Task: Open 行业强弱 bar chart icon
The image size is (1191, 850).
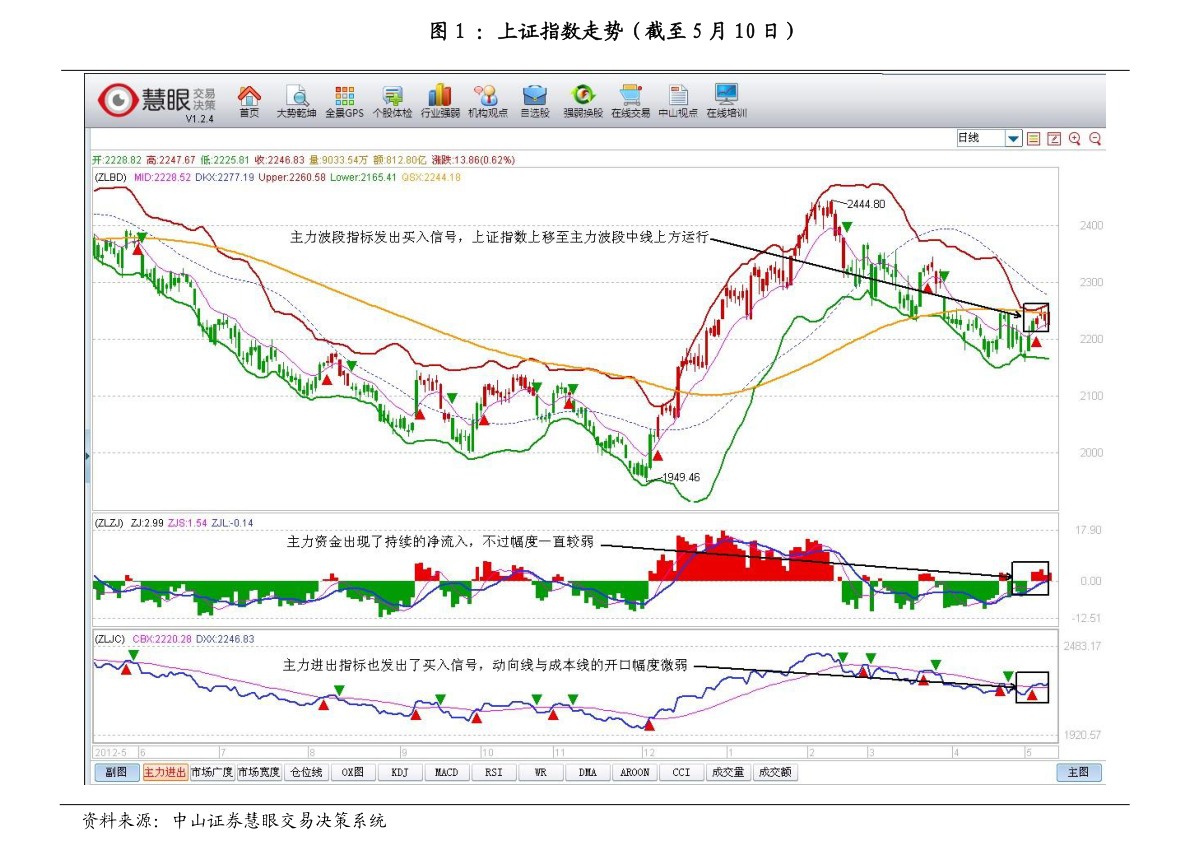Action: 440,101
